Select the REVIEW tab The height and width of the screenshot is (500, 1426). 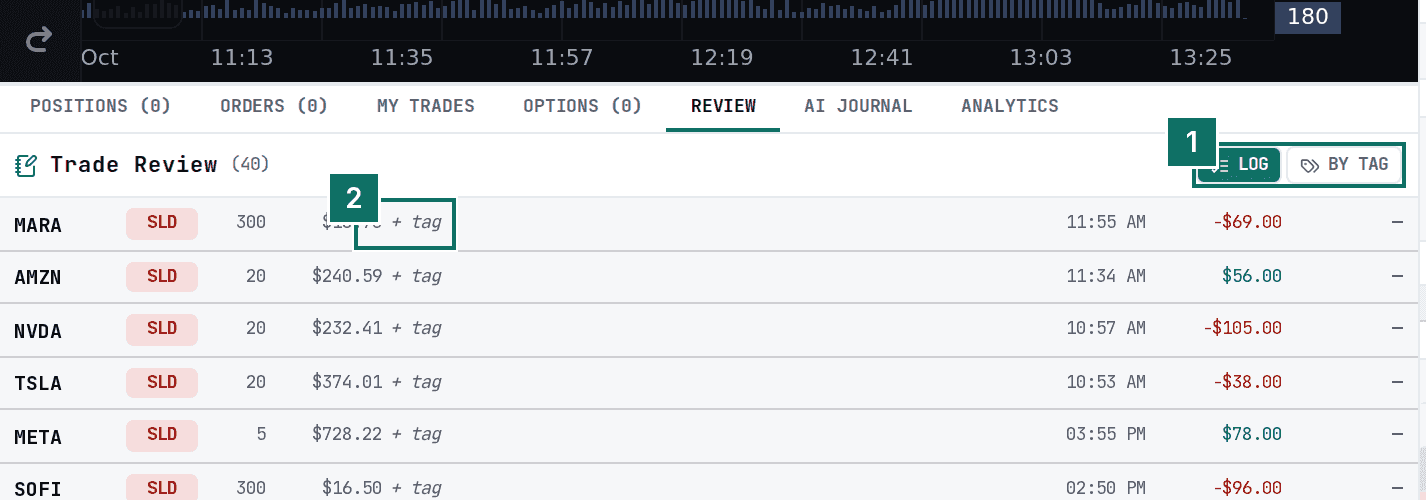pos(723,106)
